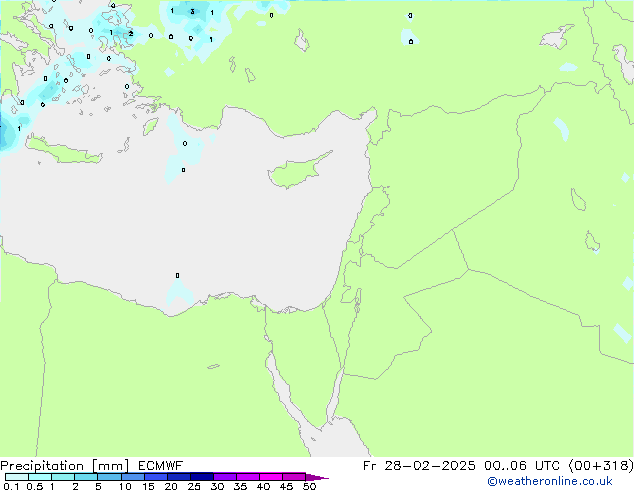Viewport: 634px width, 490px height.
Task: Click the legend label "35"
Action: pyautogui.click(x=240, y=486)
